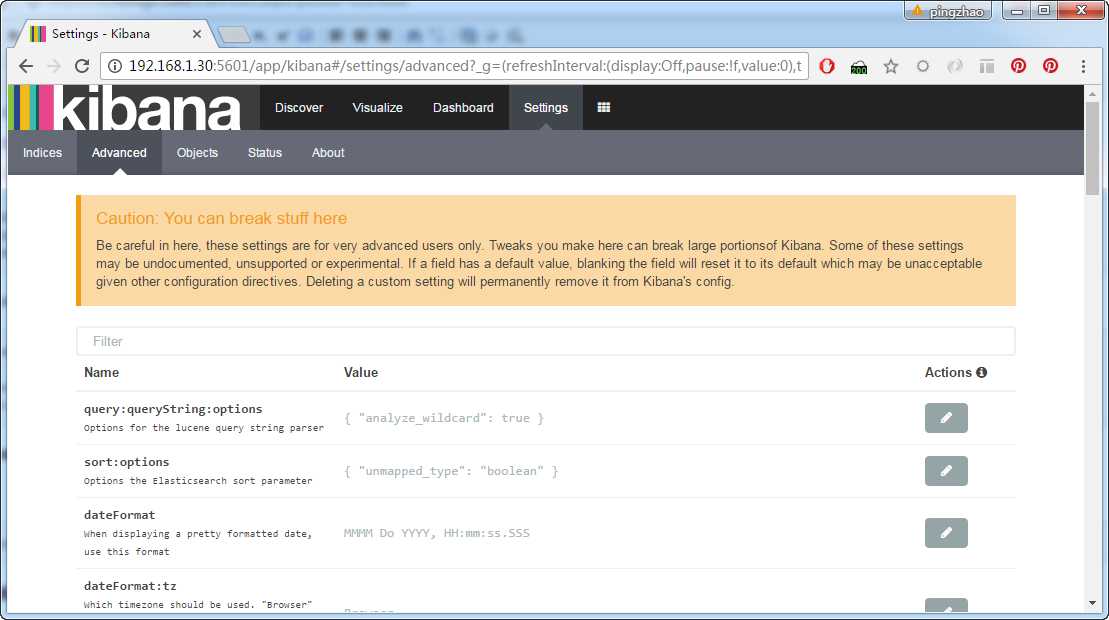Click the forward navigation arrow
This screenshot has height=620, width=1109.
pos(54,66)
